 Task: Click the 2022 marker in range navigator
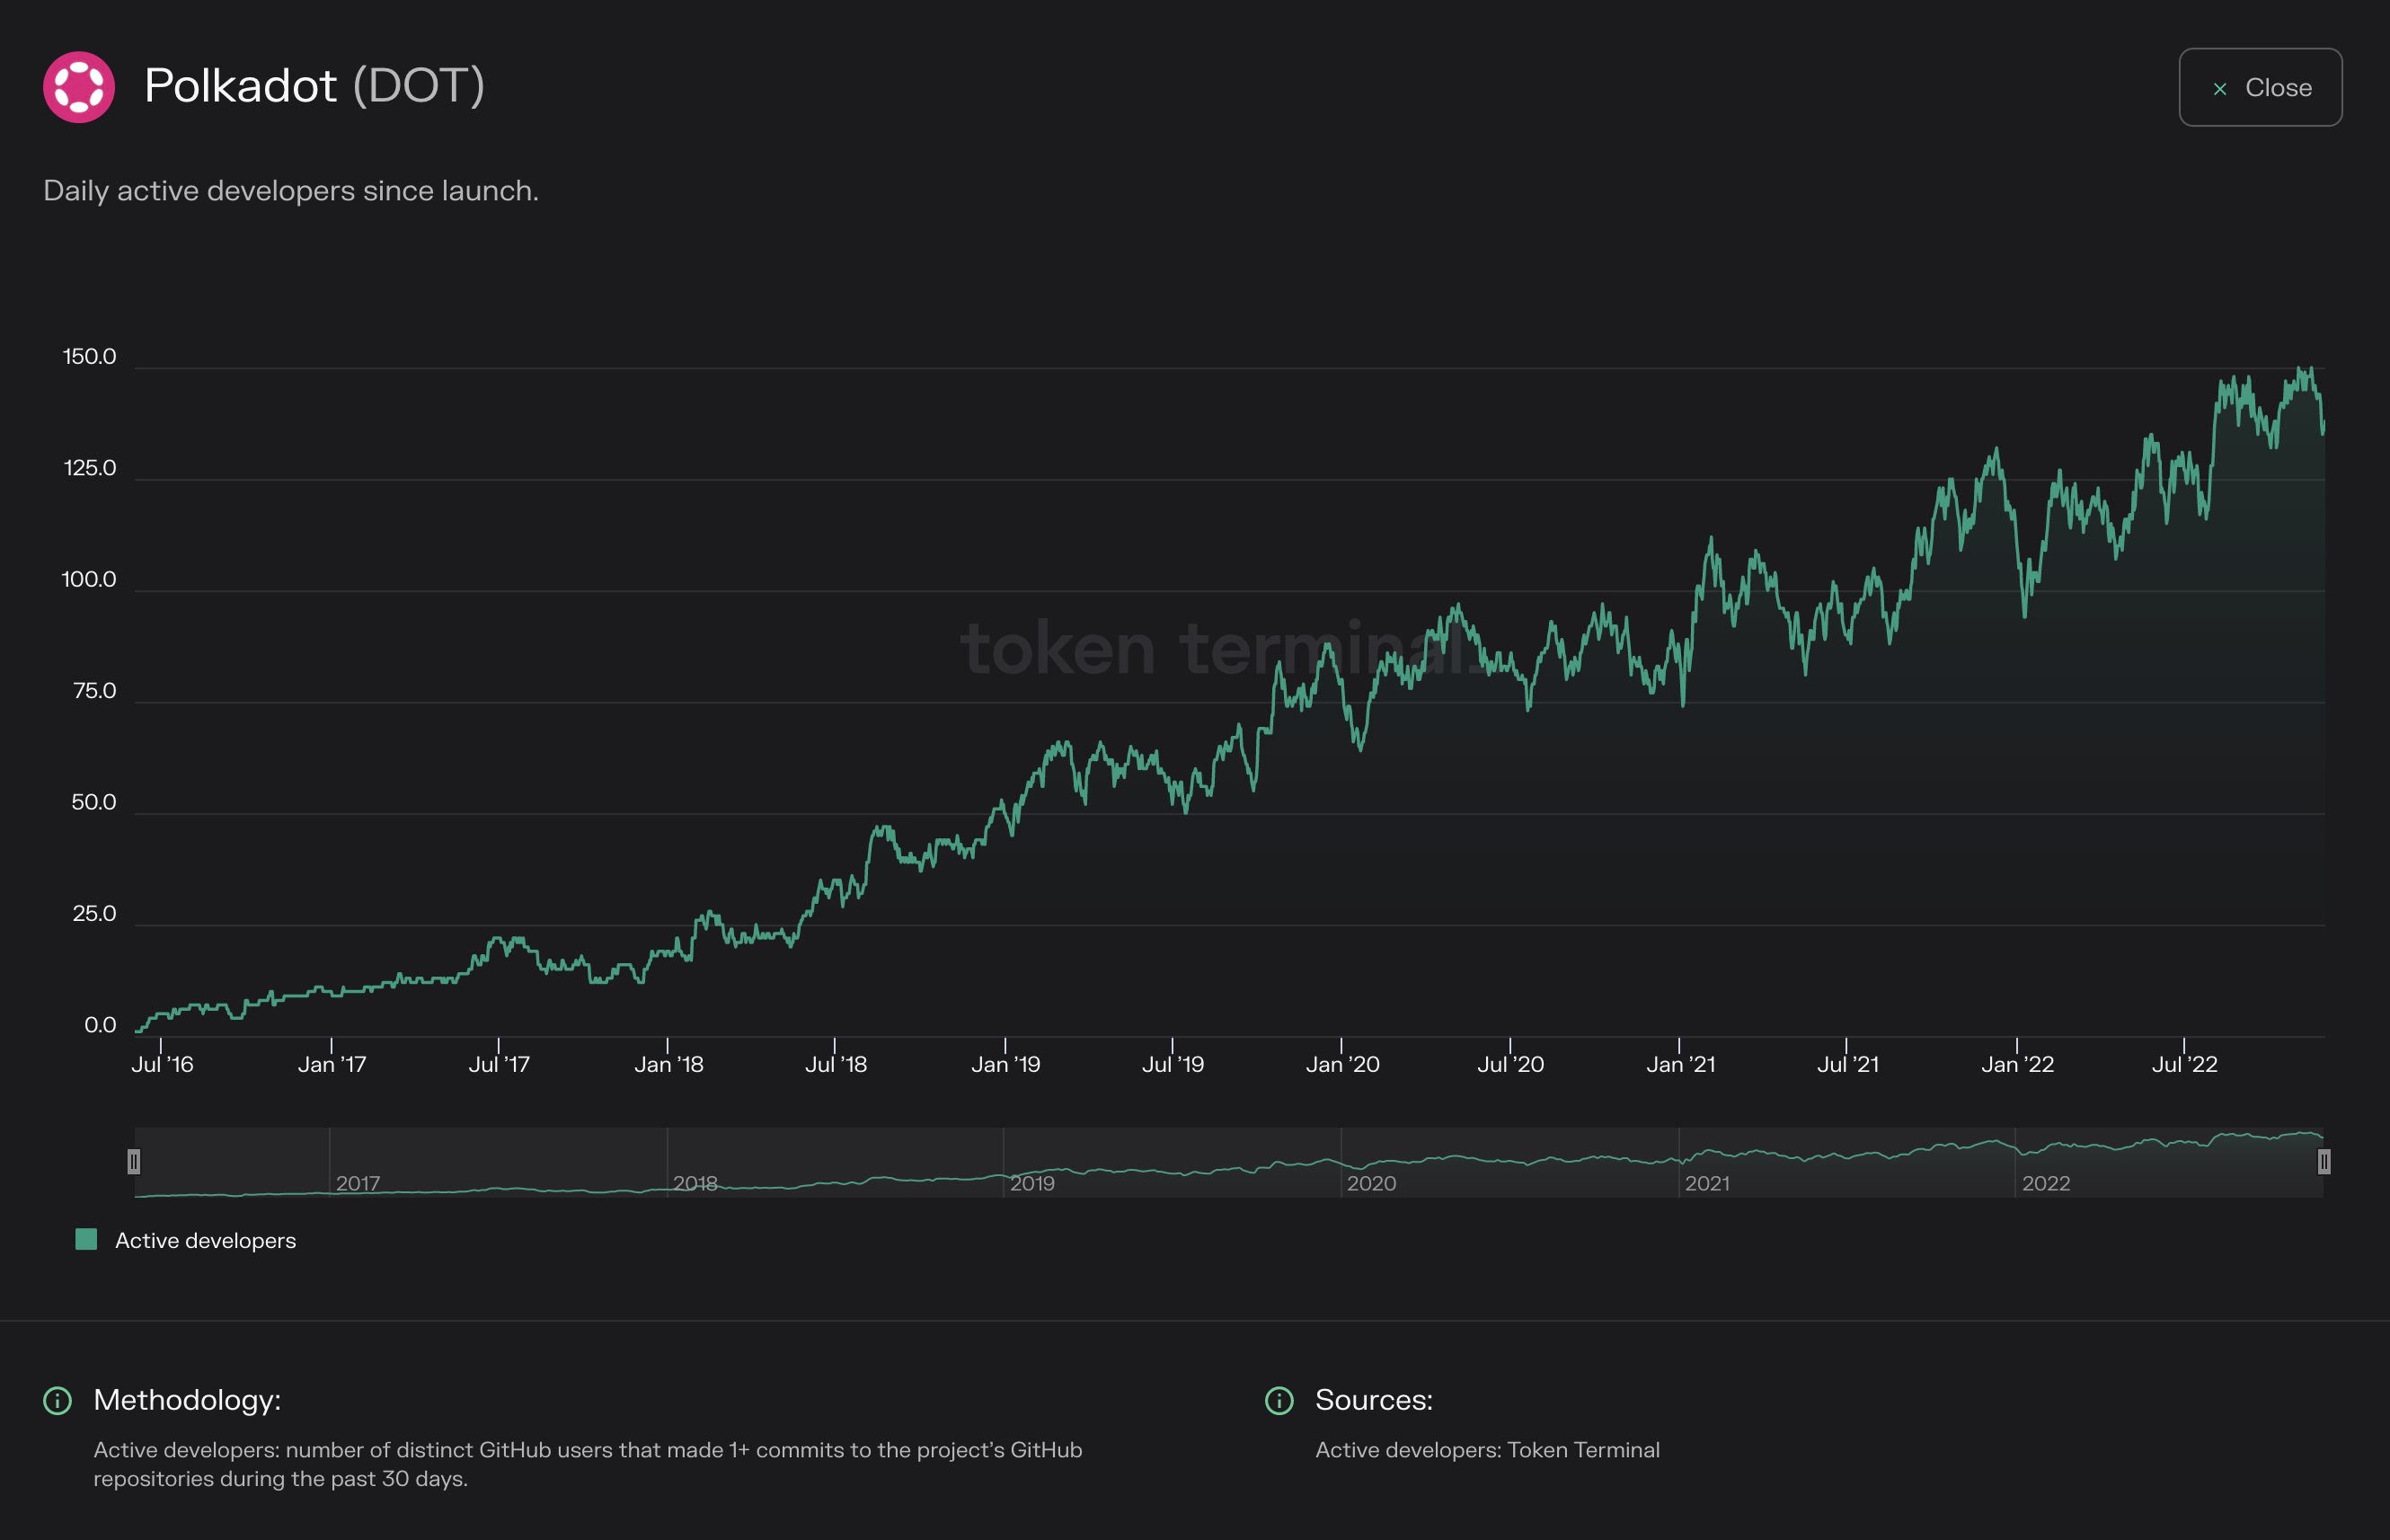[2045, 1183]
